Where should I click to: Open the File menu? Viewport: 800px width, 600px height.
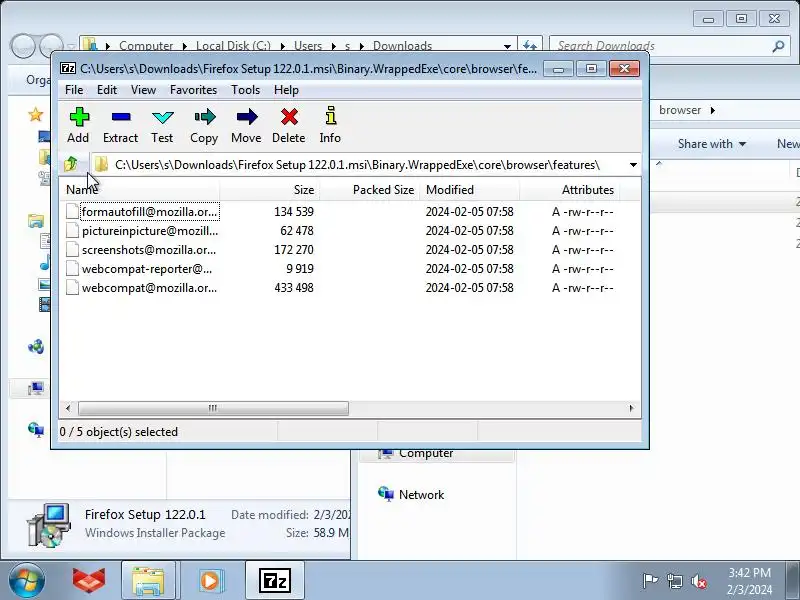[74, 90]
